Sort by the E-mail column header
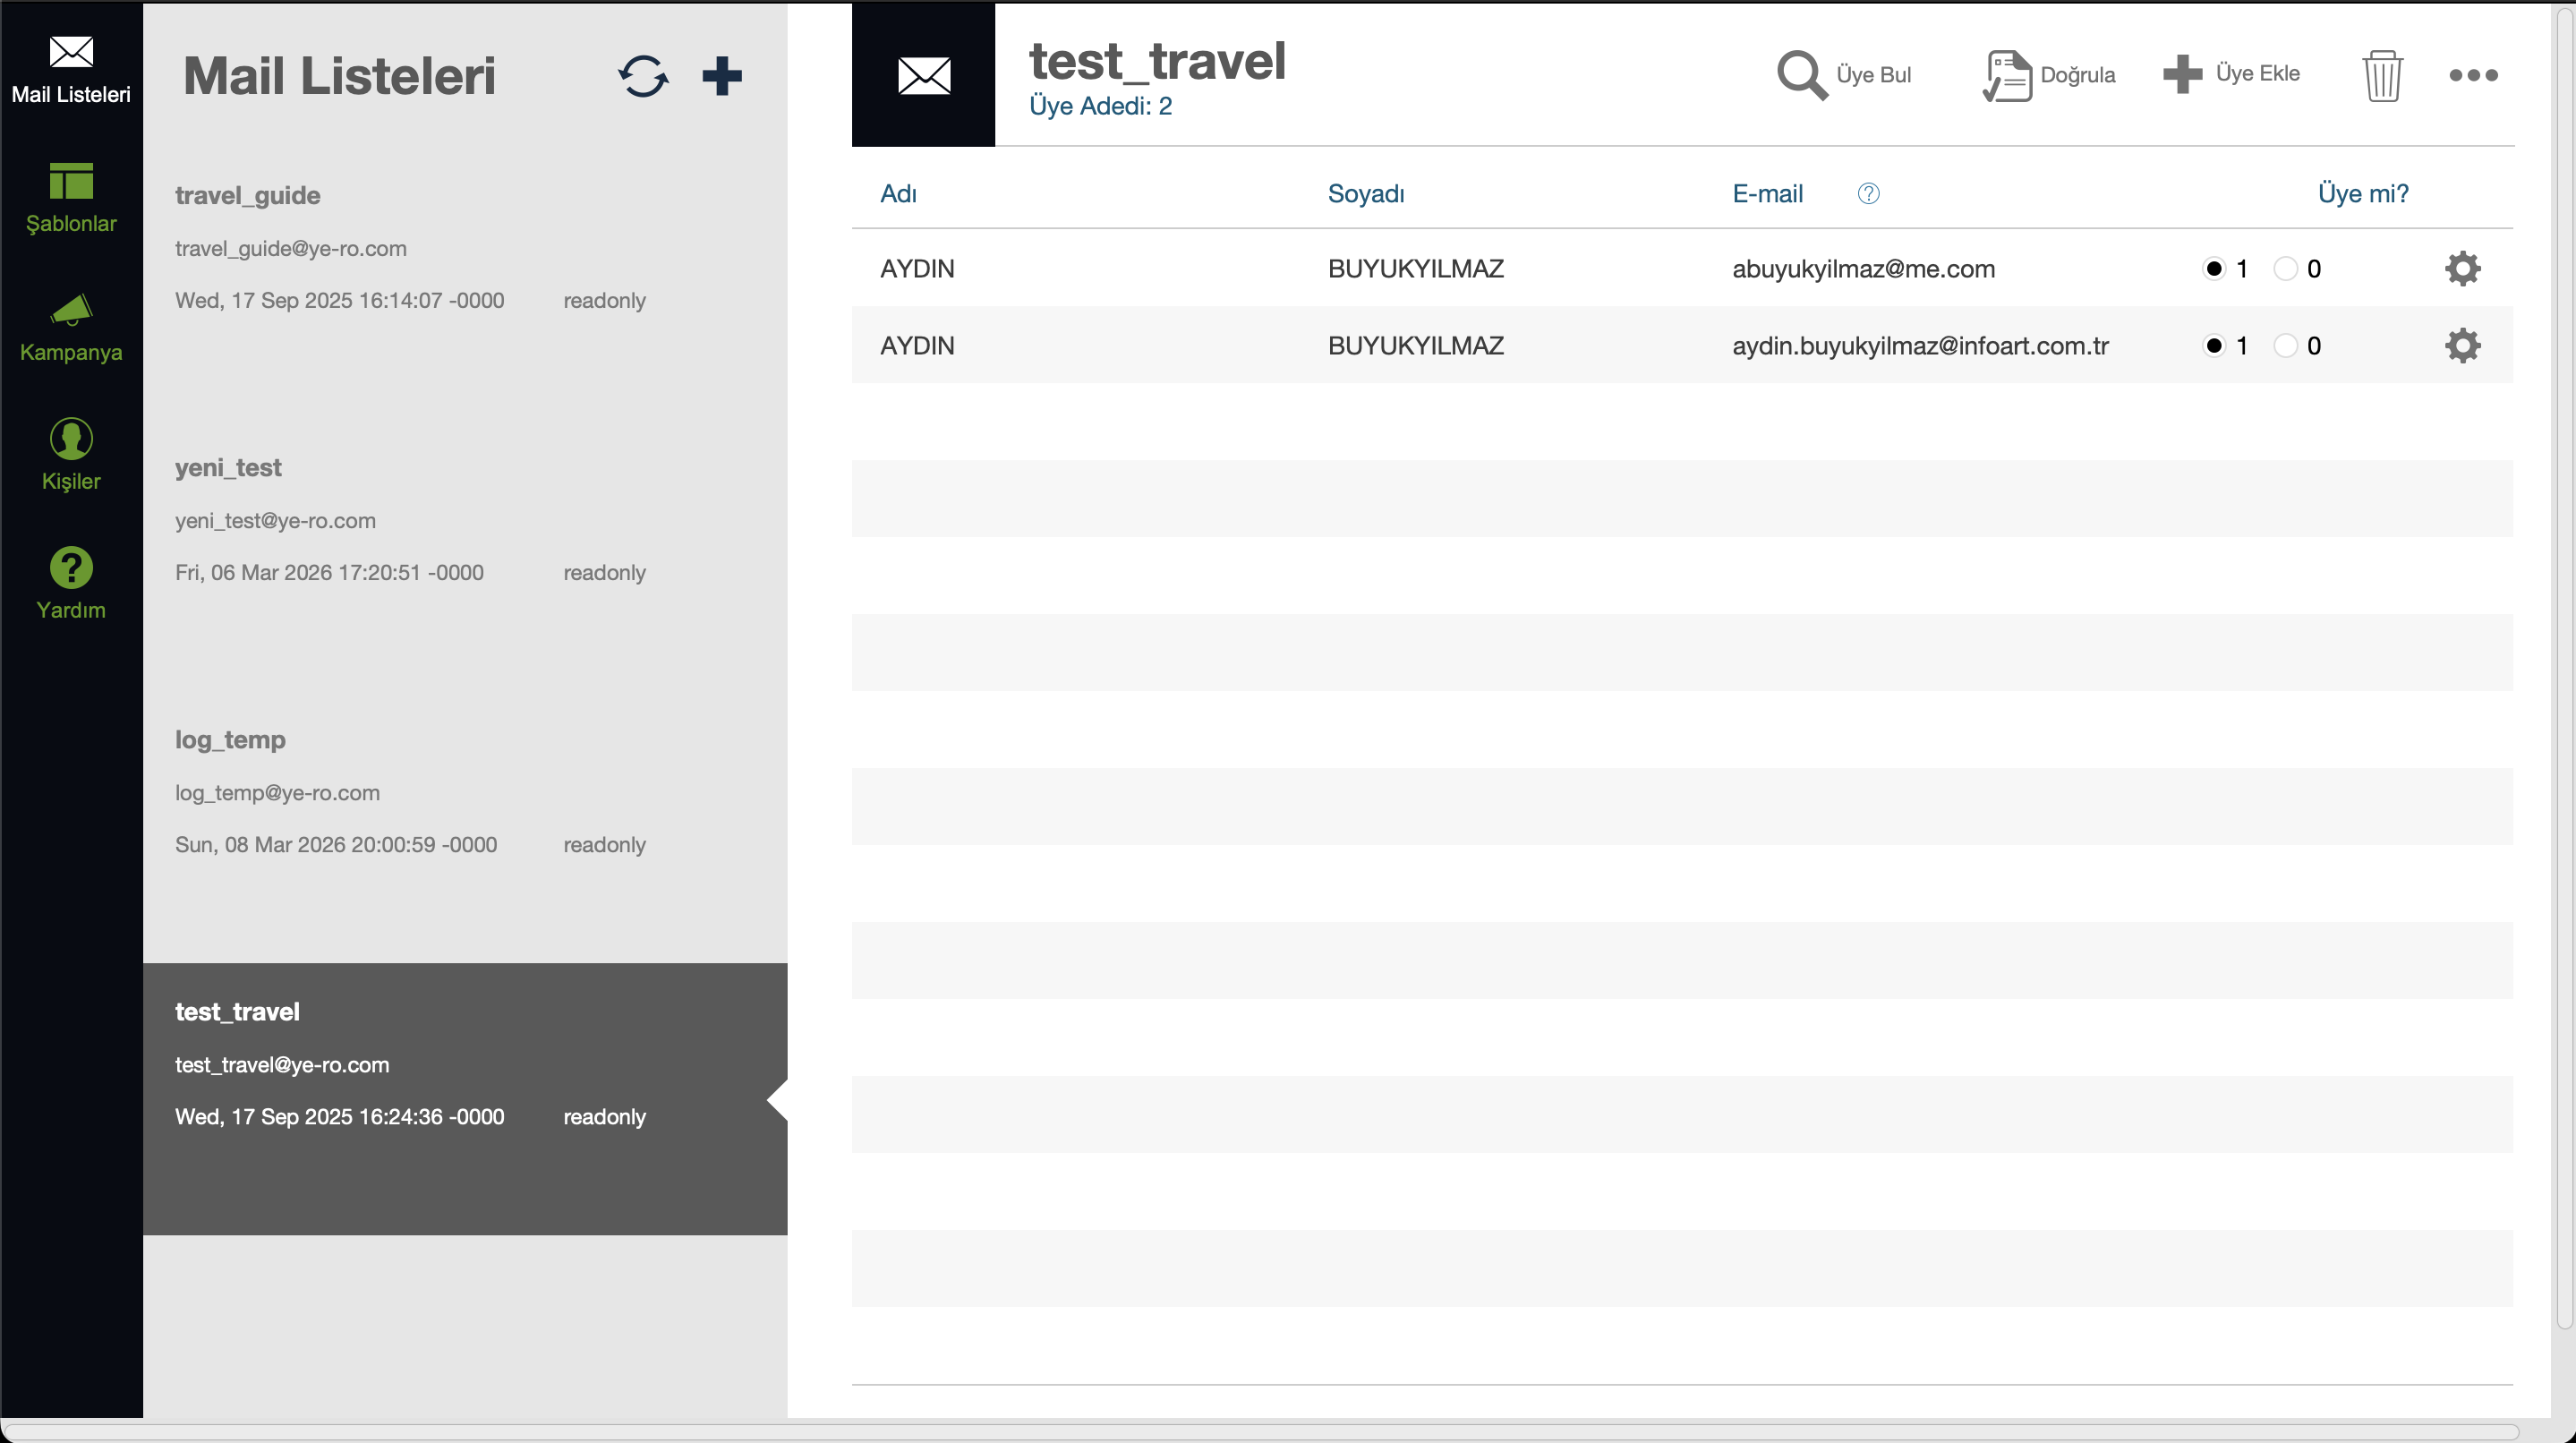This screenshot has width=2576, height=1443. (1767, 194)
